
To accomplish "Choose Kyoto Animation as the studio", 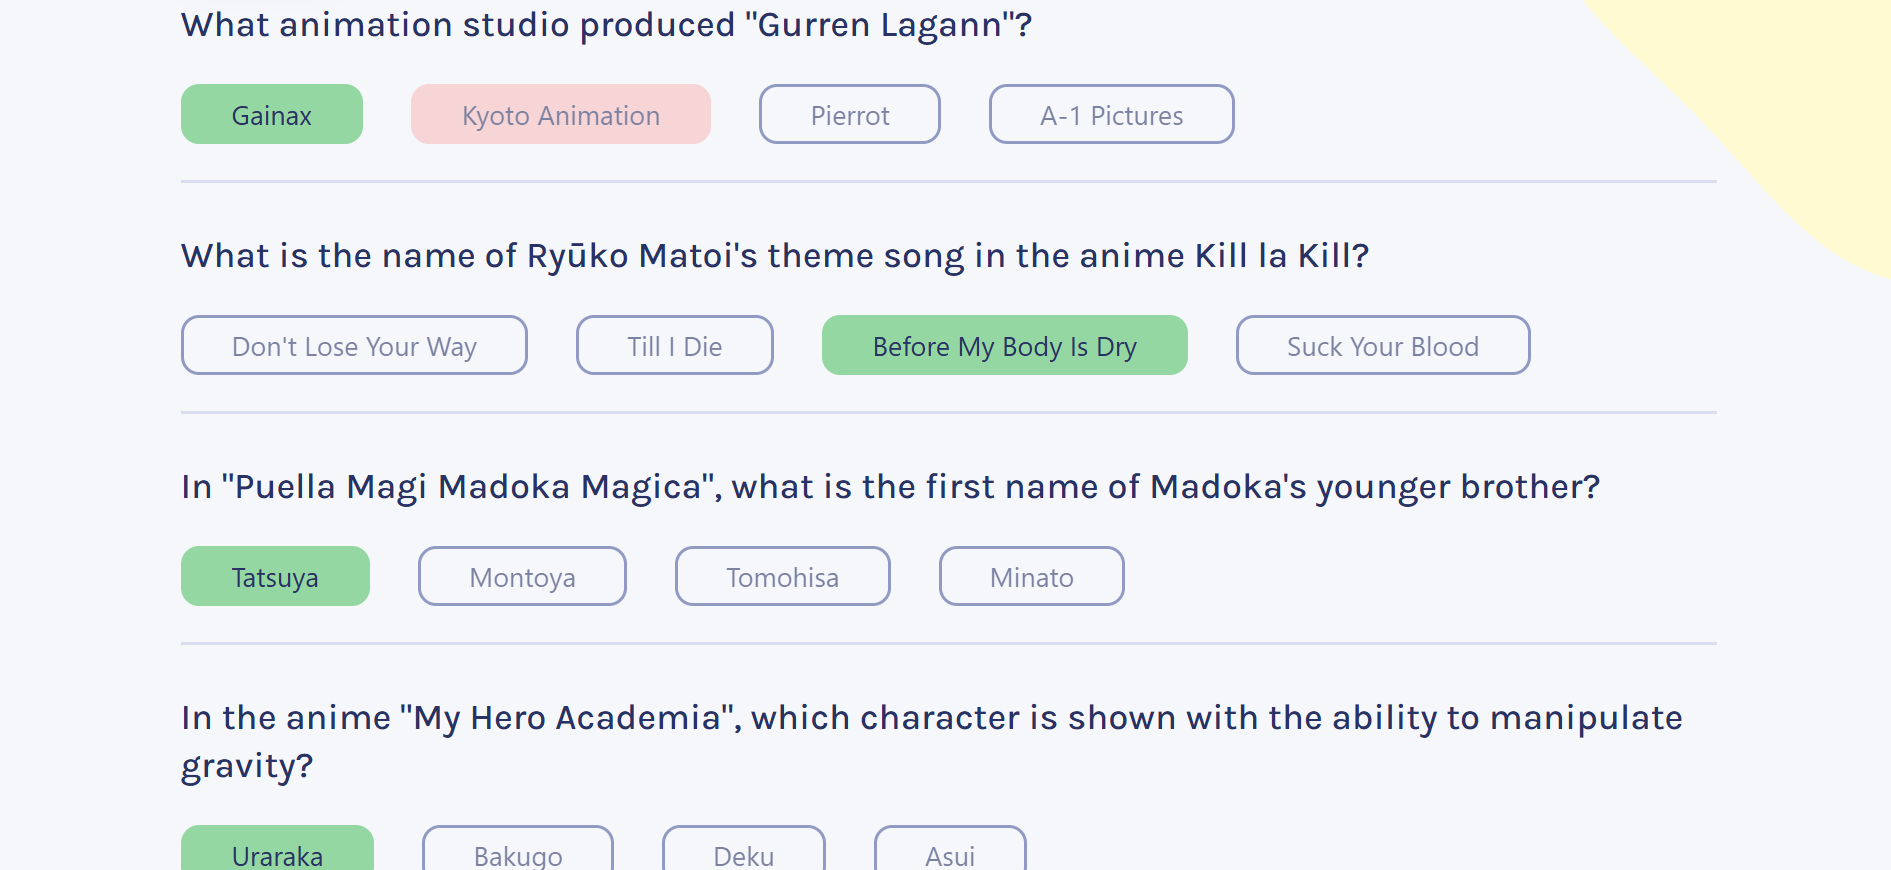I will click(x=560, y=115).
